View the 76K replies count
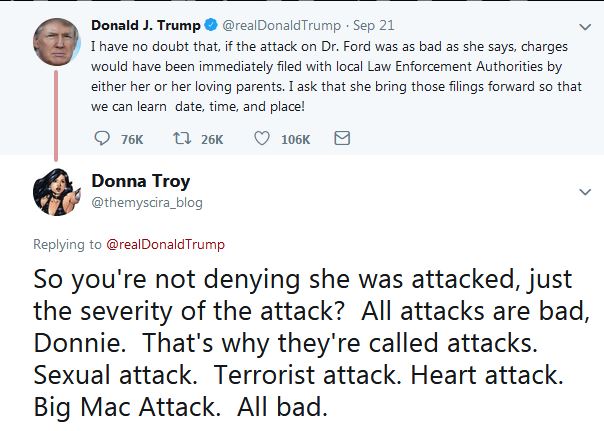The height and width of the screenshot is (431, 604). [132, 139]
